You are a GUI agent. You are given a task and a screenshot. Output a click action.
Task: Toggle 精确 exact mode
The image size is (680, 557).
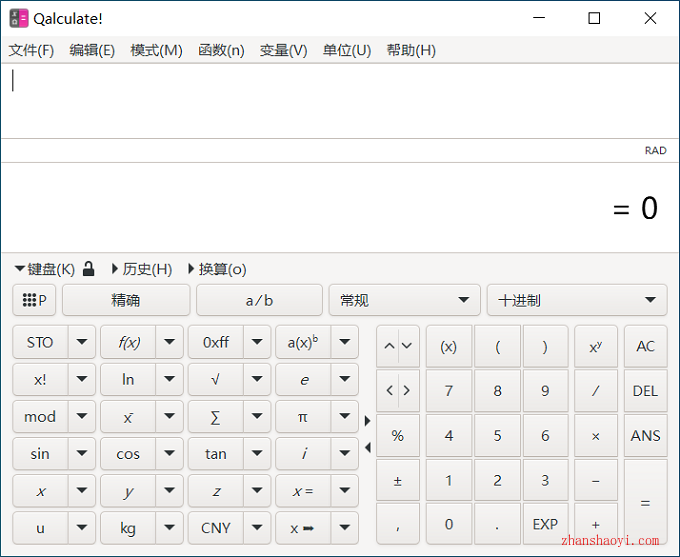click(126, 300)
